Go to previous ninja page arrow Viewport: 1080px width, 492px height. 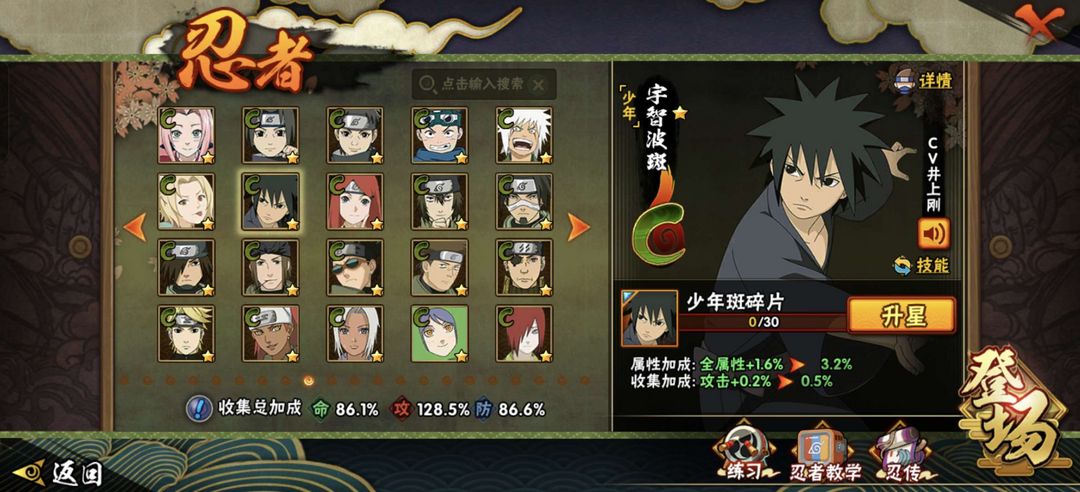tap(134, 227)
